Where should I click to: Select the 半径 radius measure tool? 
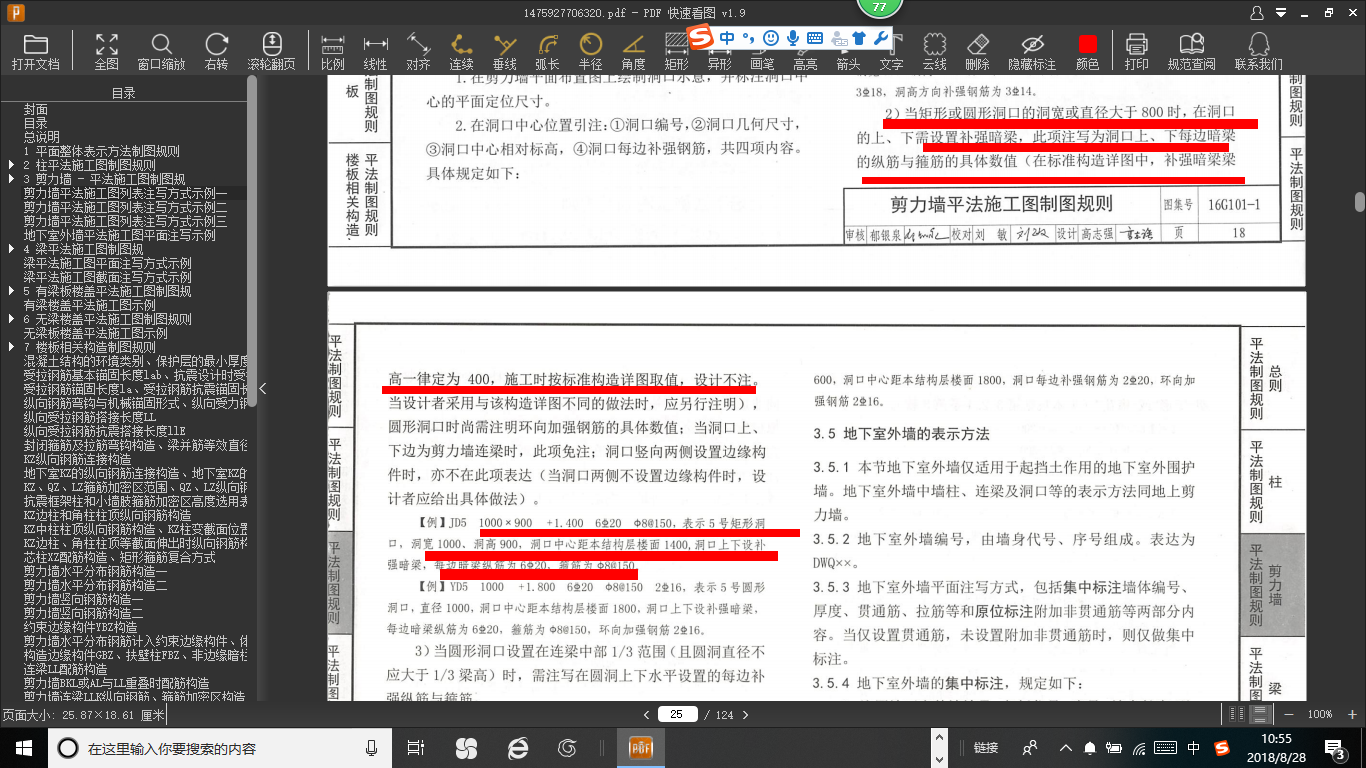click(x=590, y=51)
